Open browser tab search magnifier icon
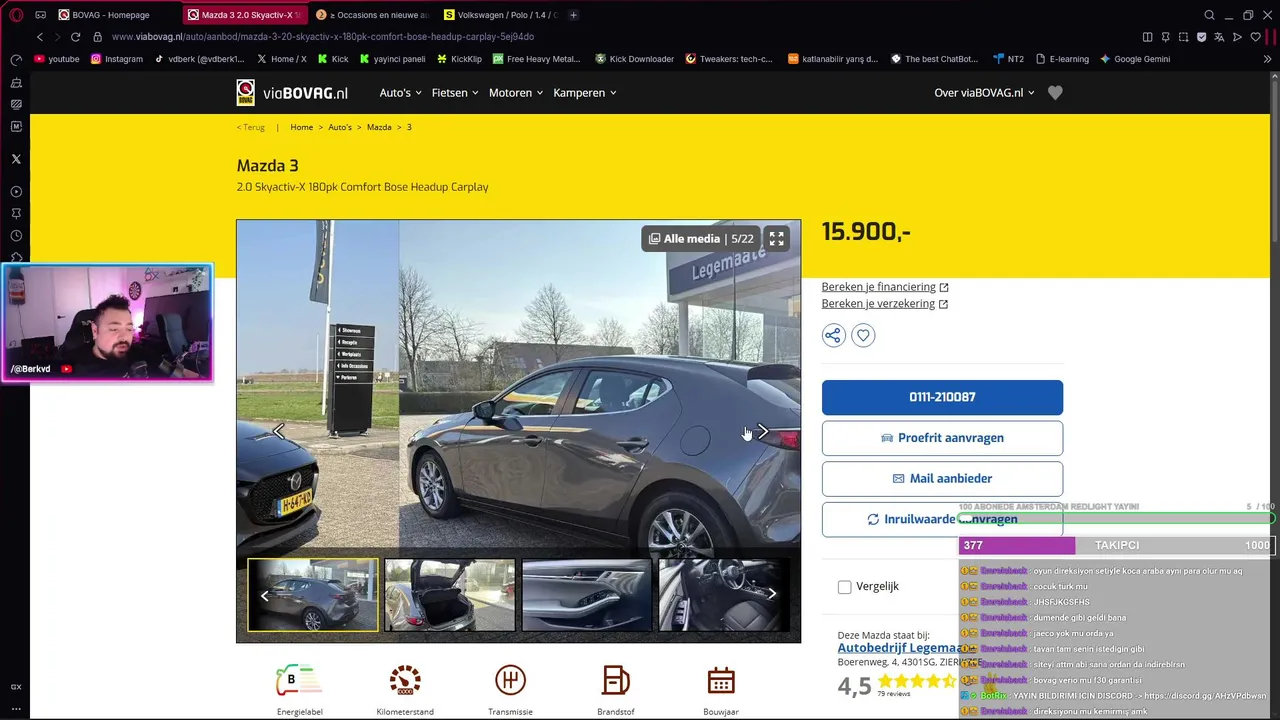The width and height of the screenshot is (1280, 720). coord(1209,15)
